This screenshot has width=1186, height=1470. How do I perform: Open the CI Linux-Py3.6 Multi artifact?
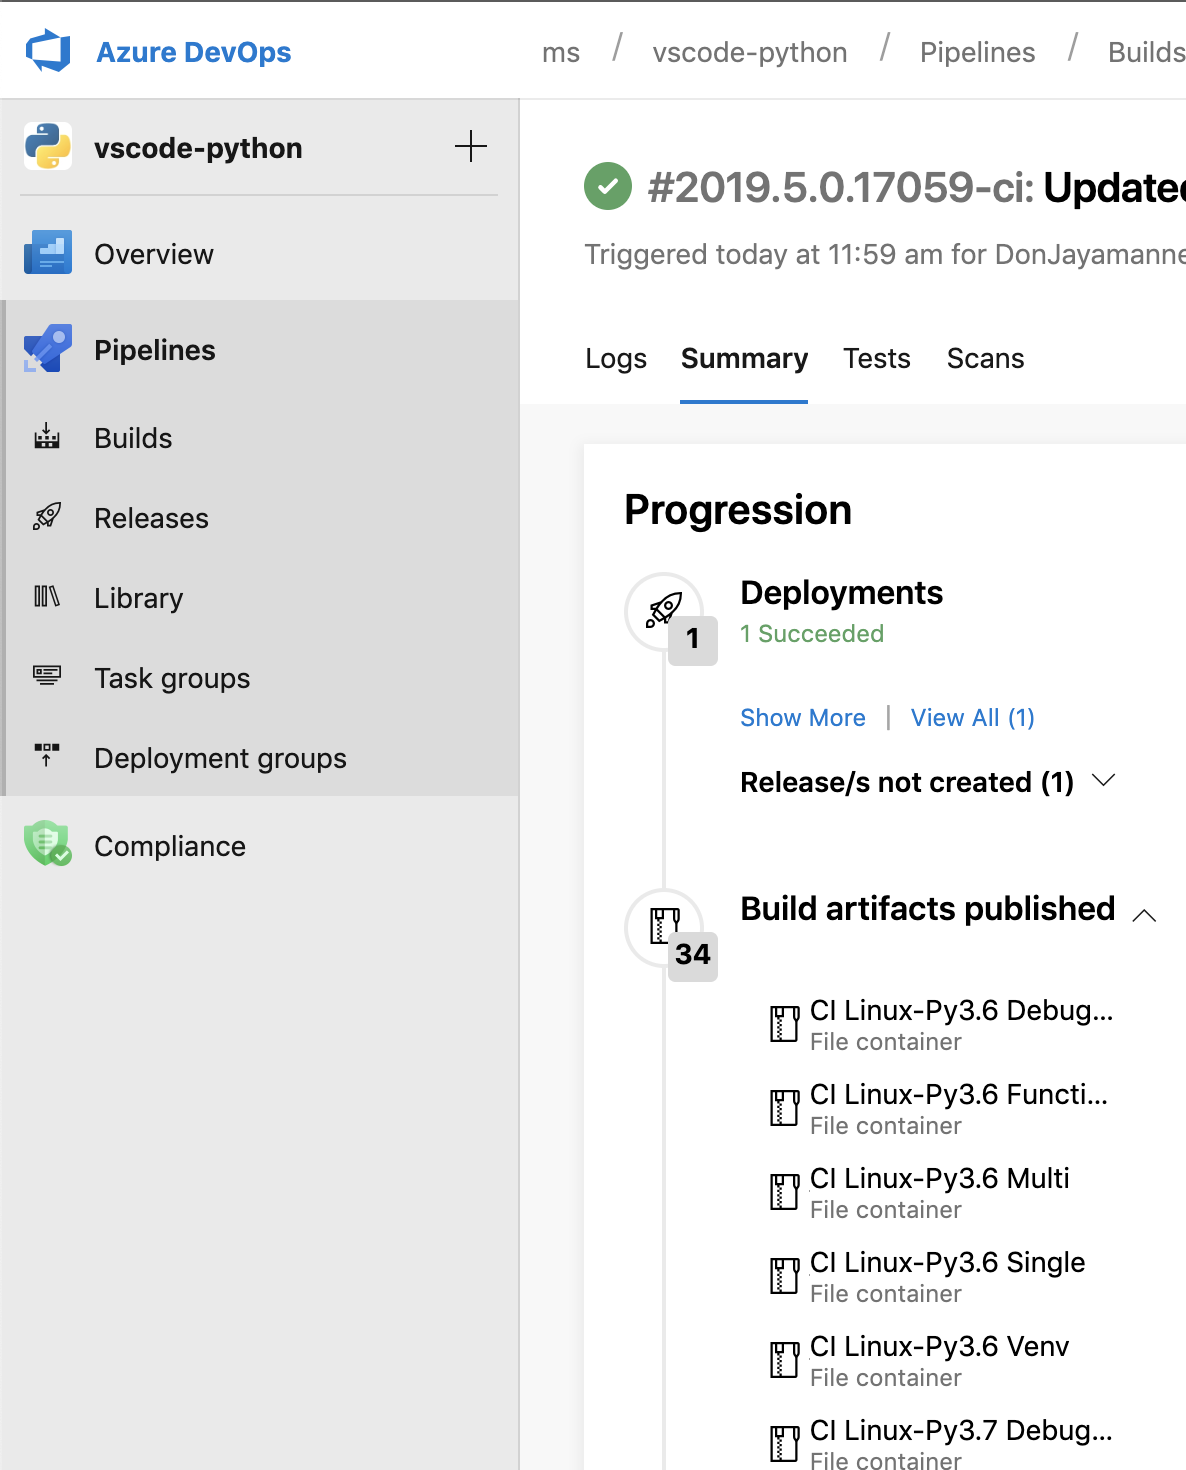click(939, 1178)
